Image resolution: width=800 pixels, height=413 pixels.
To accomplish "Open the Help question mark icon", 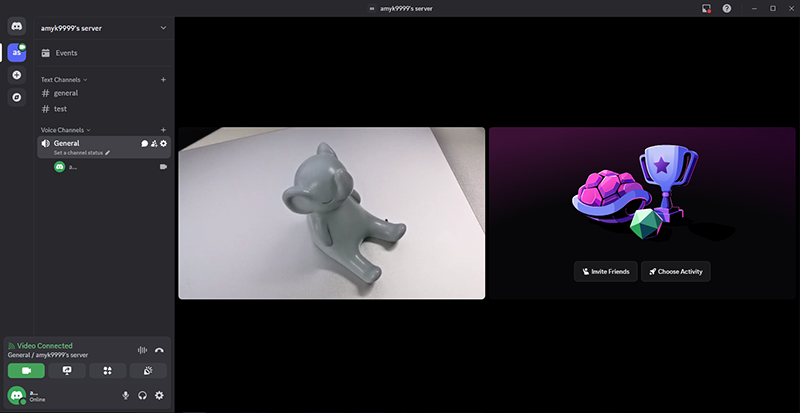I will pos(727,8).
